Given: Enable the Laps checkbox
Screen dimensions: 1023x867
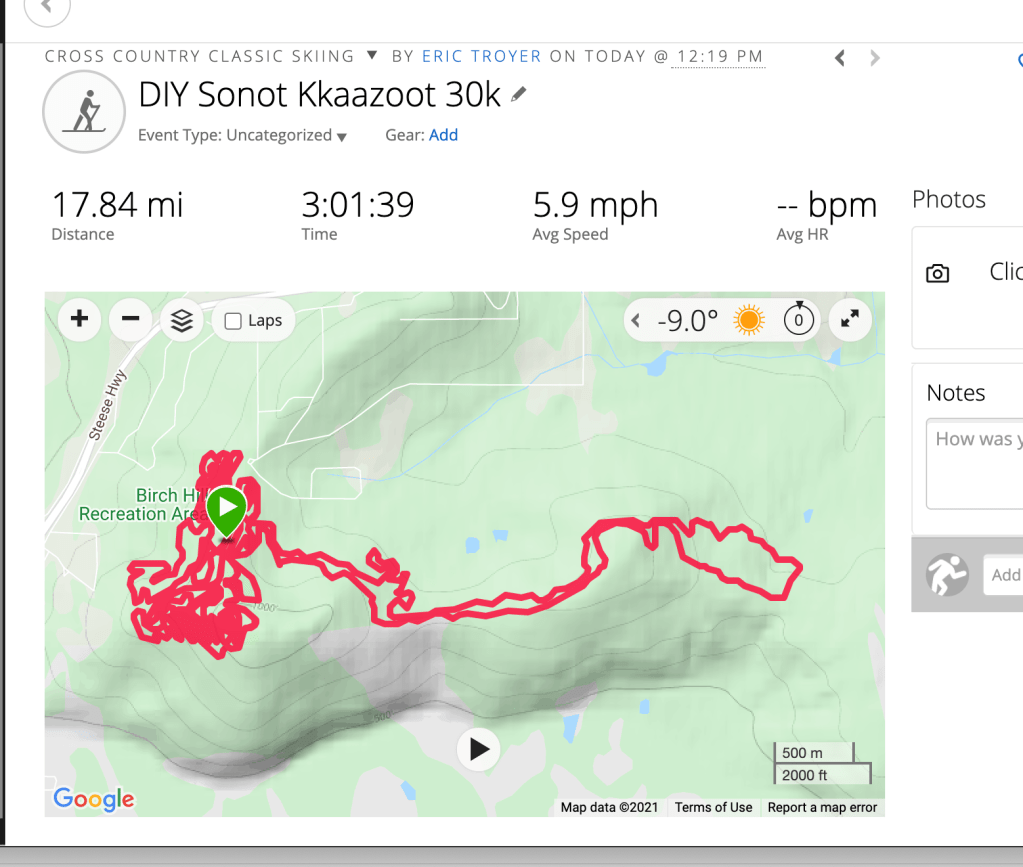Looking at the screenshot, I should (x=233, y=321).
